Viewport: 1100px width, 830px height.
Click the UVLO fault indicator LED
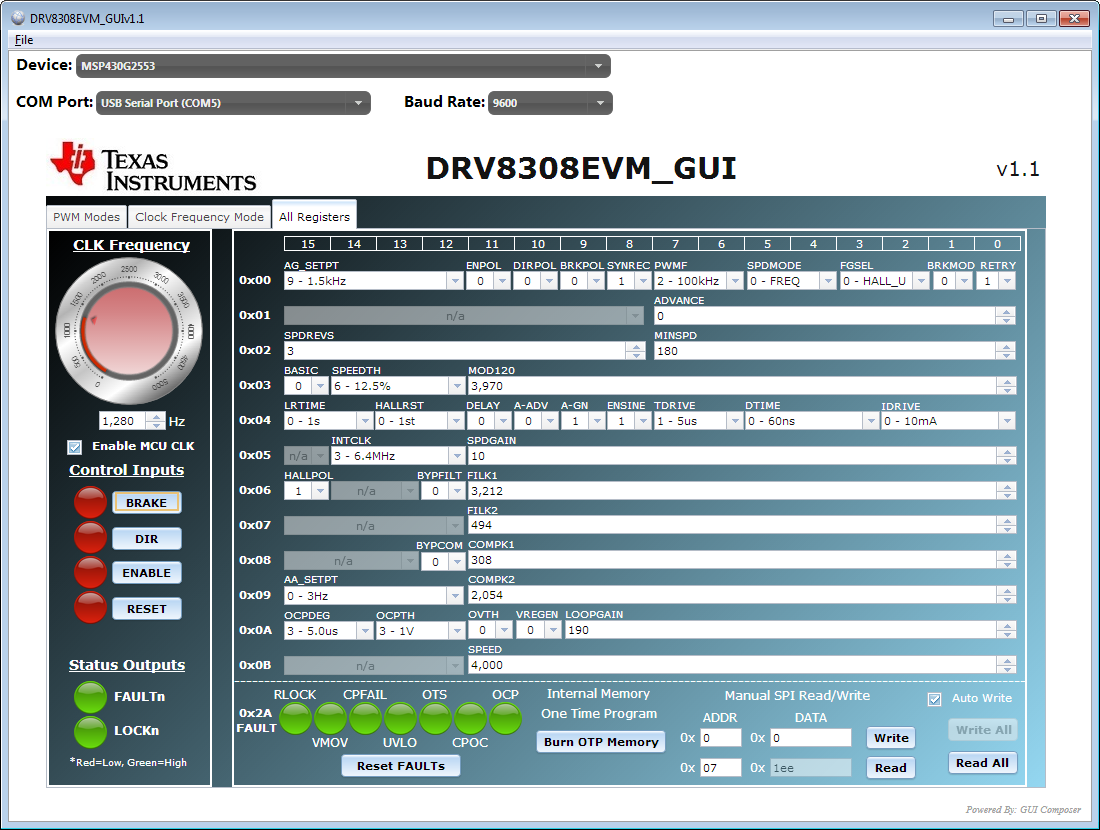click(x=401, y=718)
